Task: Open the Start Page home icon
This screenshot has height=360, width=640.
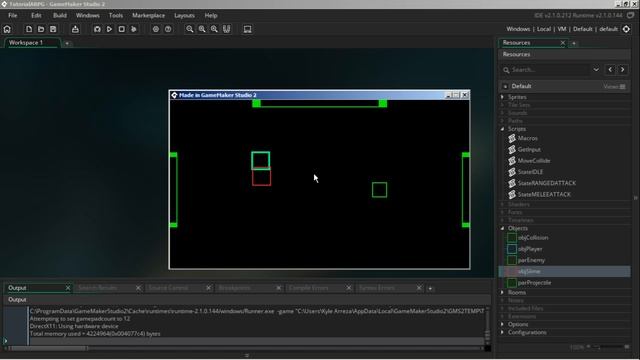Action: point(7,29)
